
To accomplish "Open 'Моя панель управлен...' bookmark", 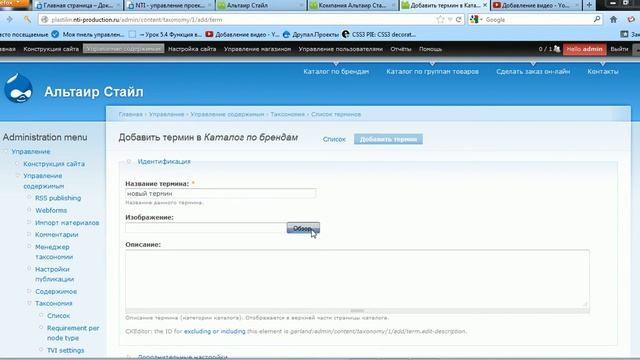I will tap(88, 35).
